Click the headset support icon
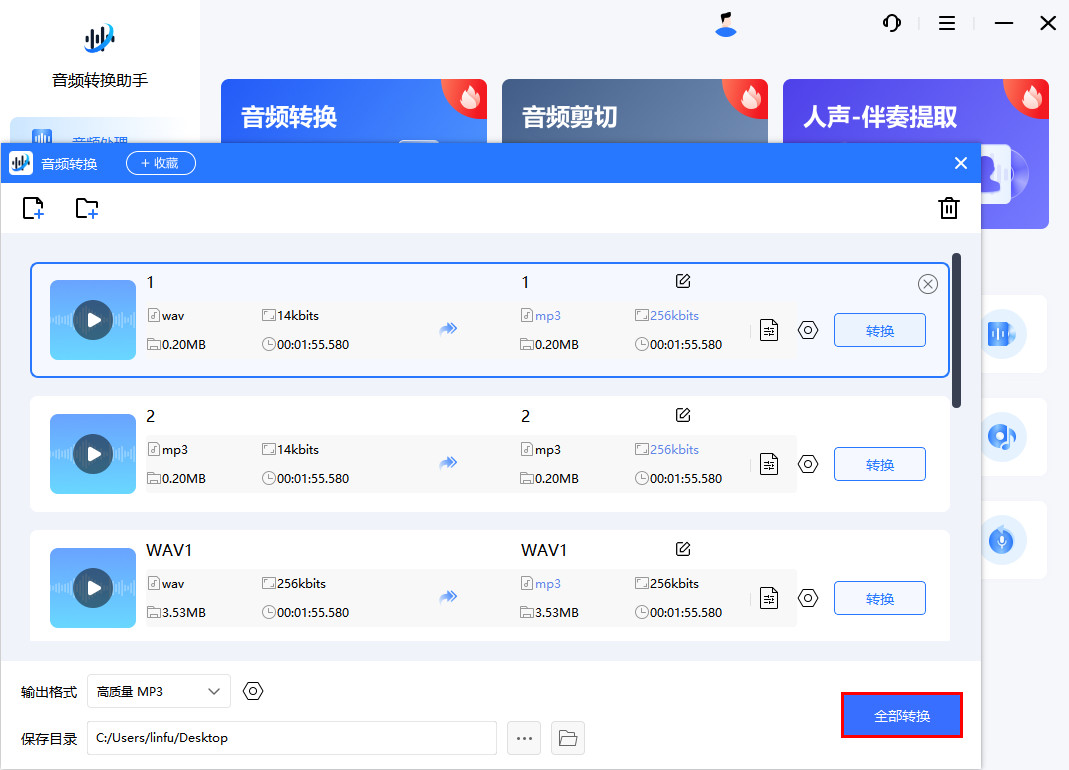 point(891,22)
